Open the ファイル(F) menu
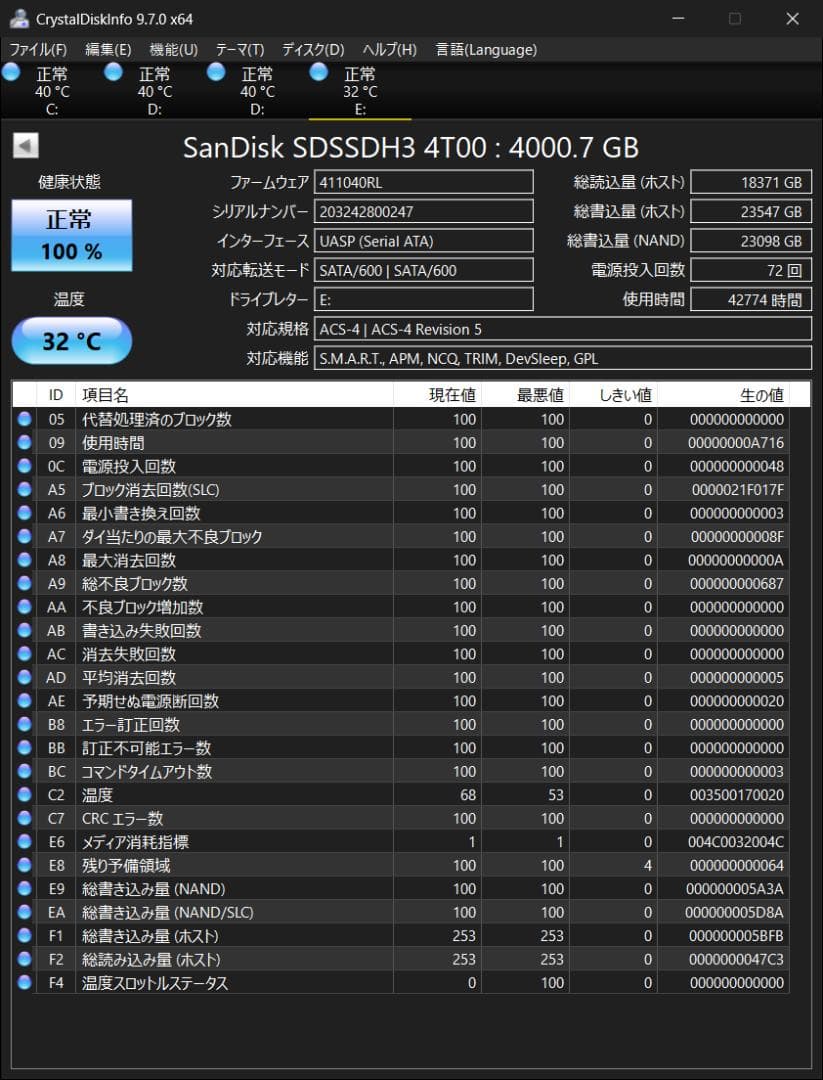823x1080 pixels. click(x=38, y=50)
